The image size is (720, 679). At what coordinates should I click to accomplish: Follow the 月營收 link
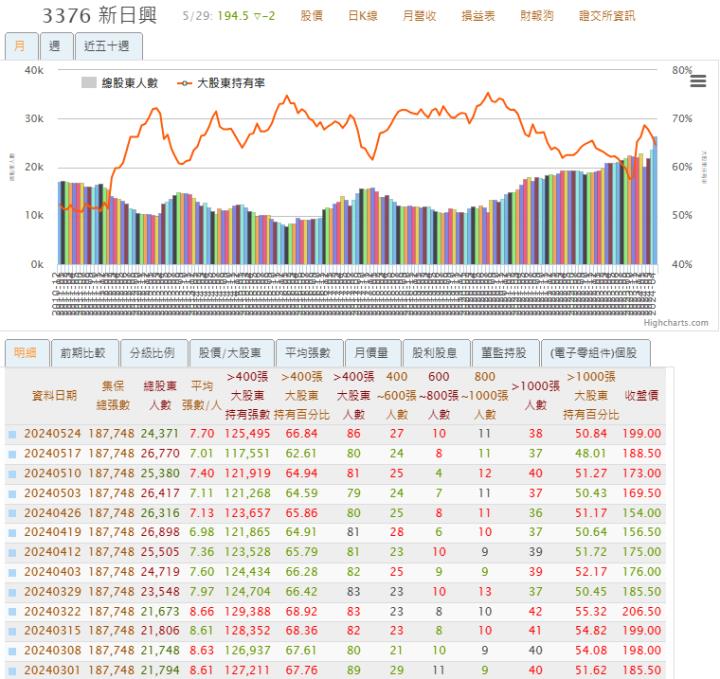[x=419, y=16]
